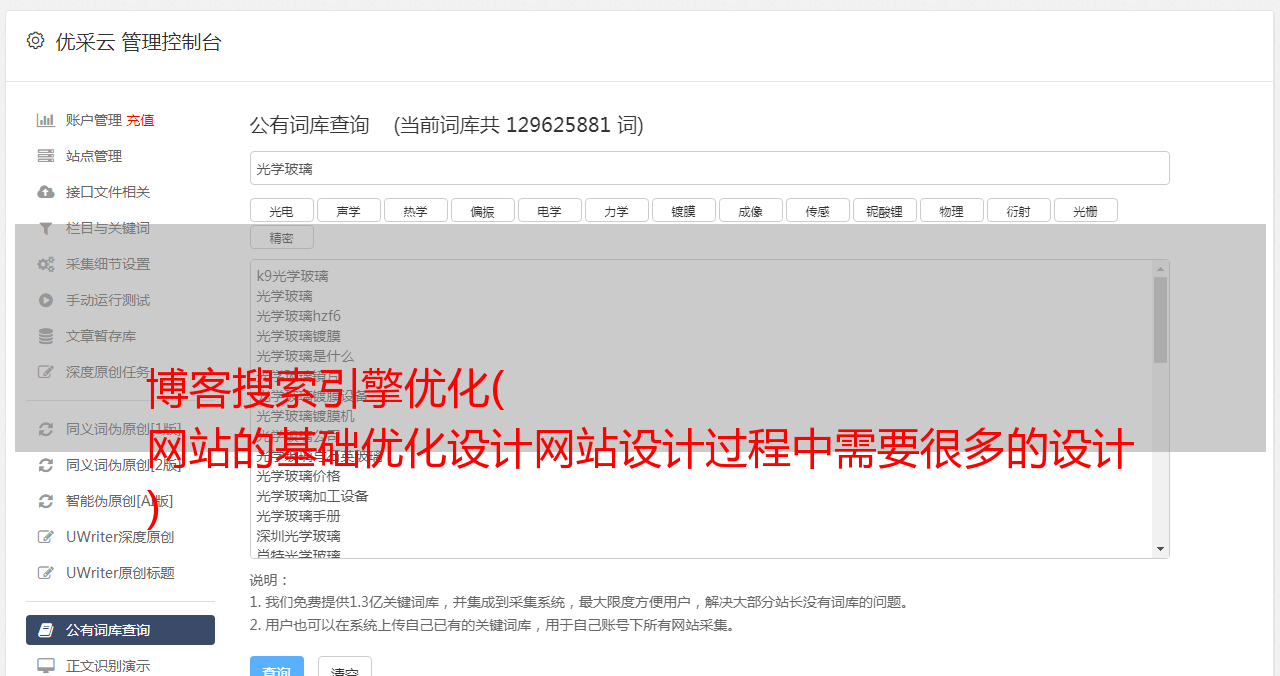The image size is (1280, 676).
Task: Open 正文识别演示 via its monitor icon
Action: click(x=46, y=666)
